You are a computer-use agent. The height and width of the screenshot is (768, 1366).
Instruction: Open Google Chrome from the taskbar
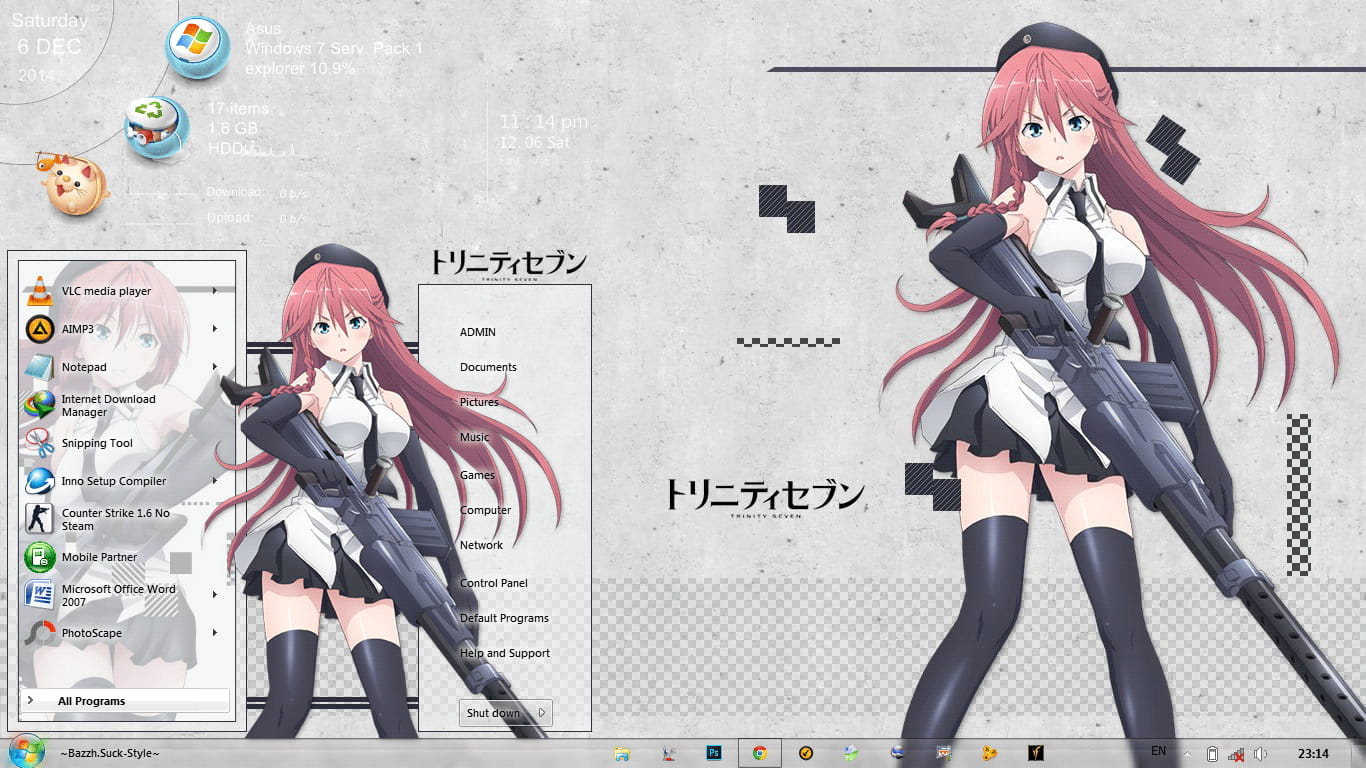pos(760,753)
